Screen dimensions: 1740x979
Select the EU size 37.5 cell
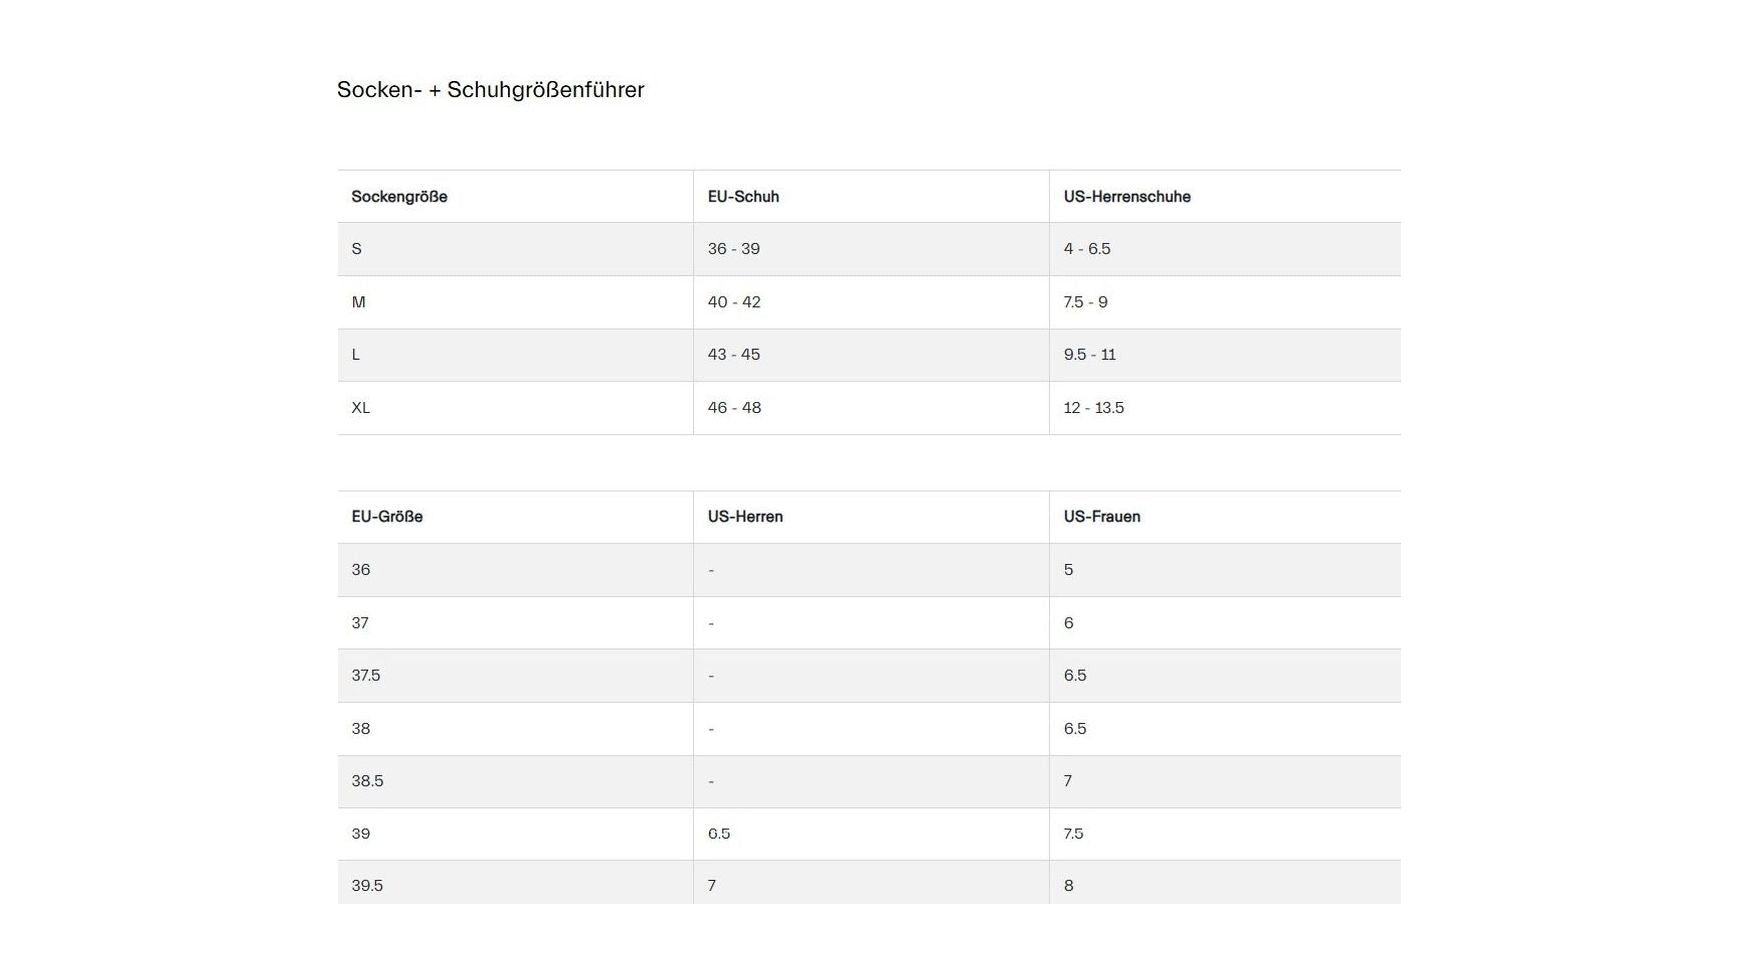click(x=515, y=676)
